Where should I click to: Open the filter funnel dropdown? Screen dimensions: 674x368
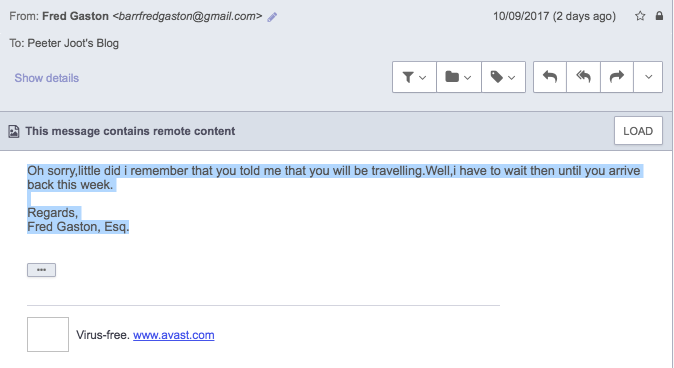tap(414, 77)
